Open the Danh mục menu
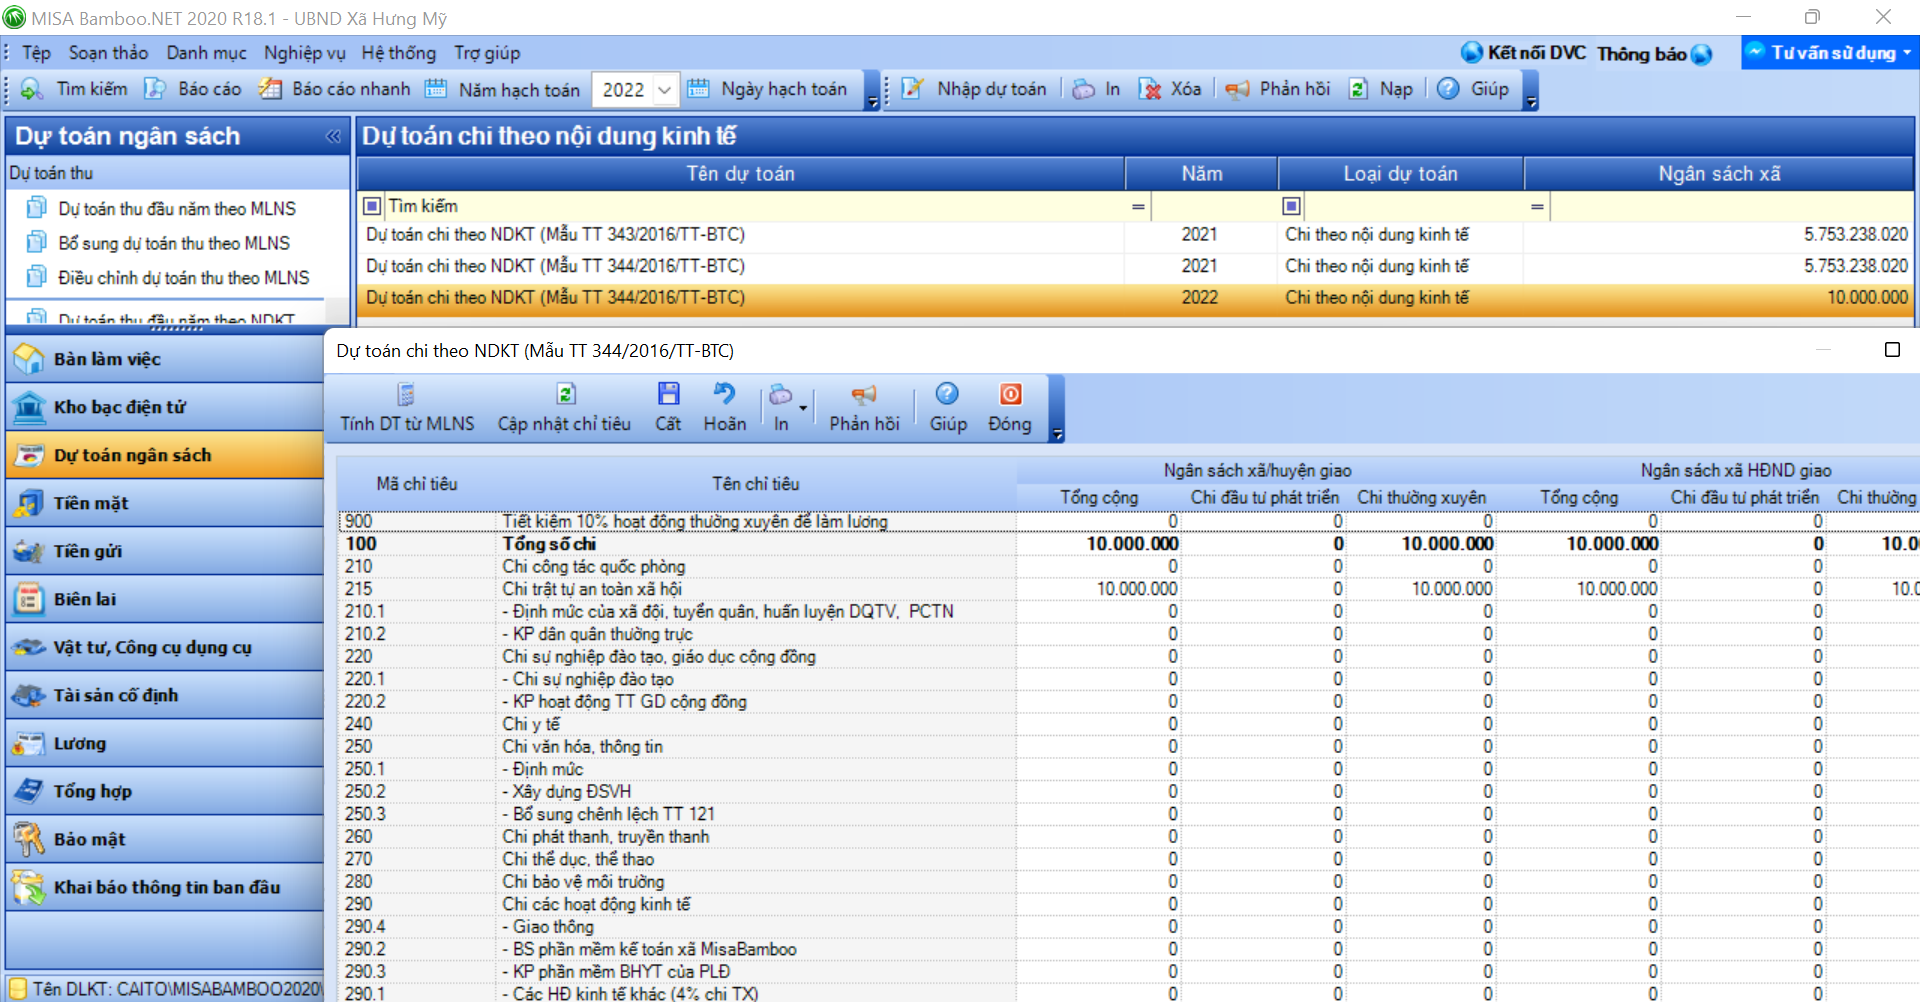 [206, 53]
